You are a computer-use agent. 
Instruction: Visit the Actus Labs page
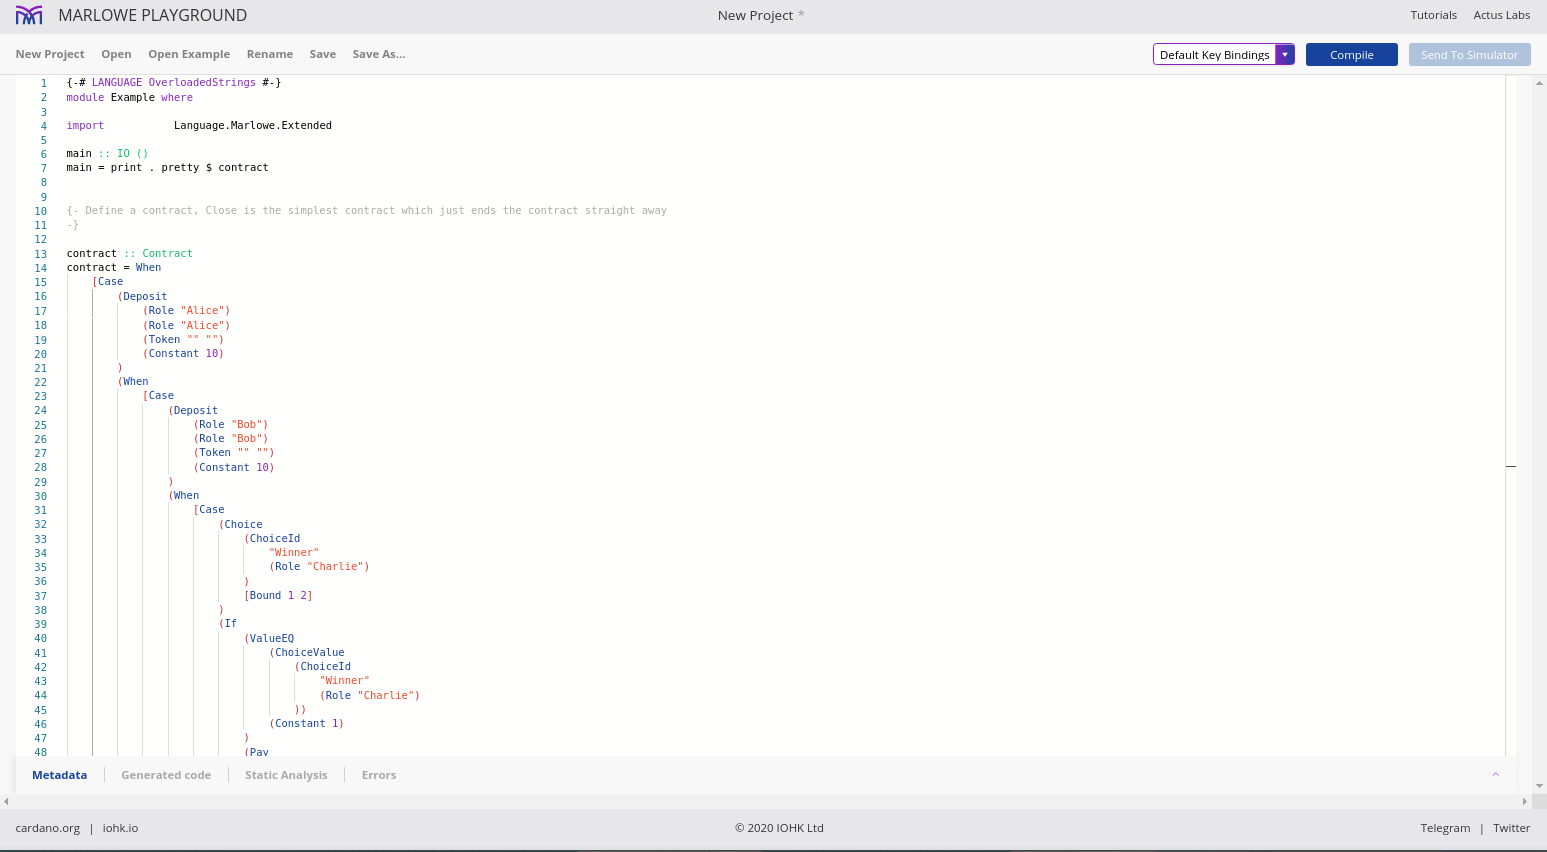1501,15
